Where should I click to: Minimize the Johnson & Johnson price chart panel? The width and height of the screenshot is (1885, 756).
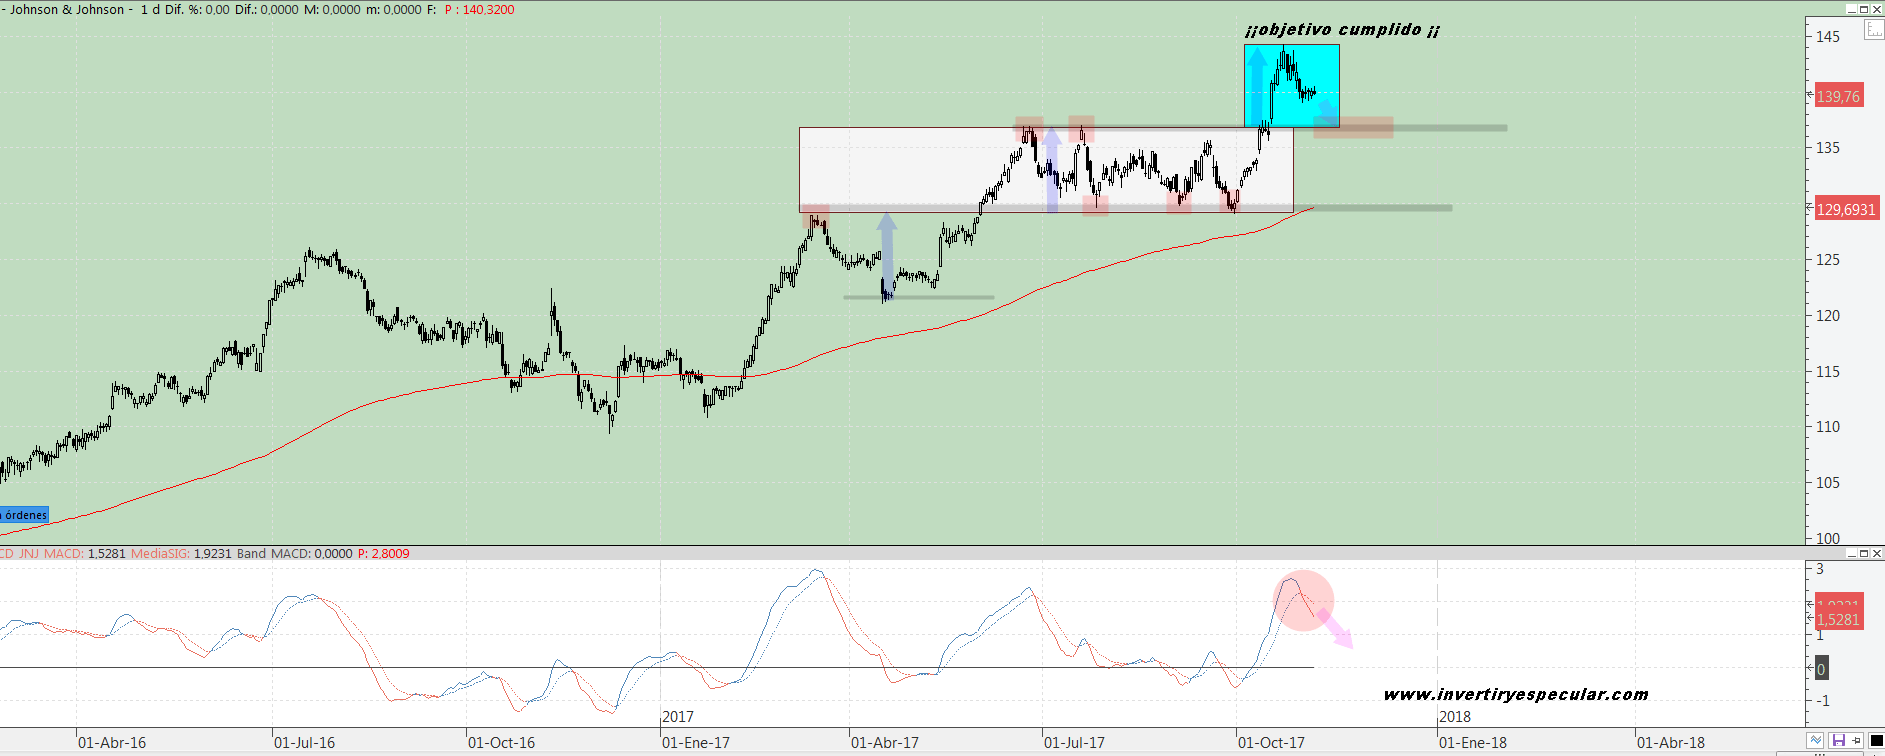1851,9
